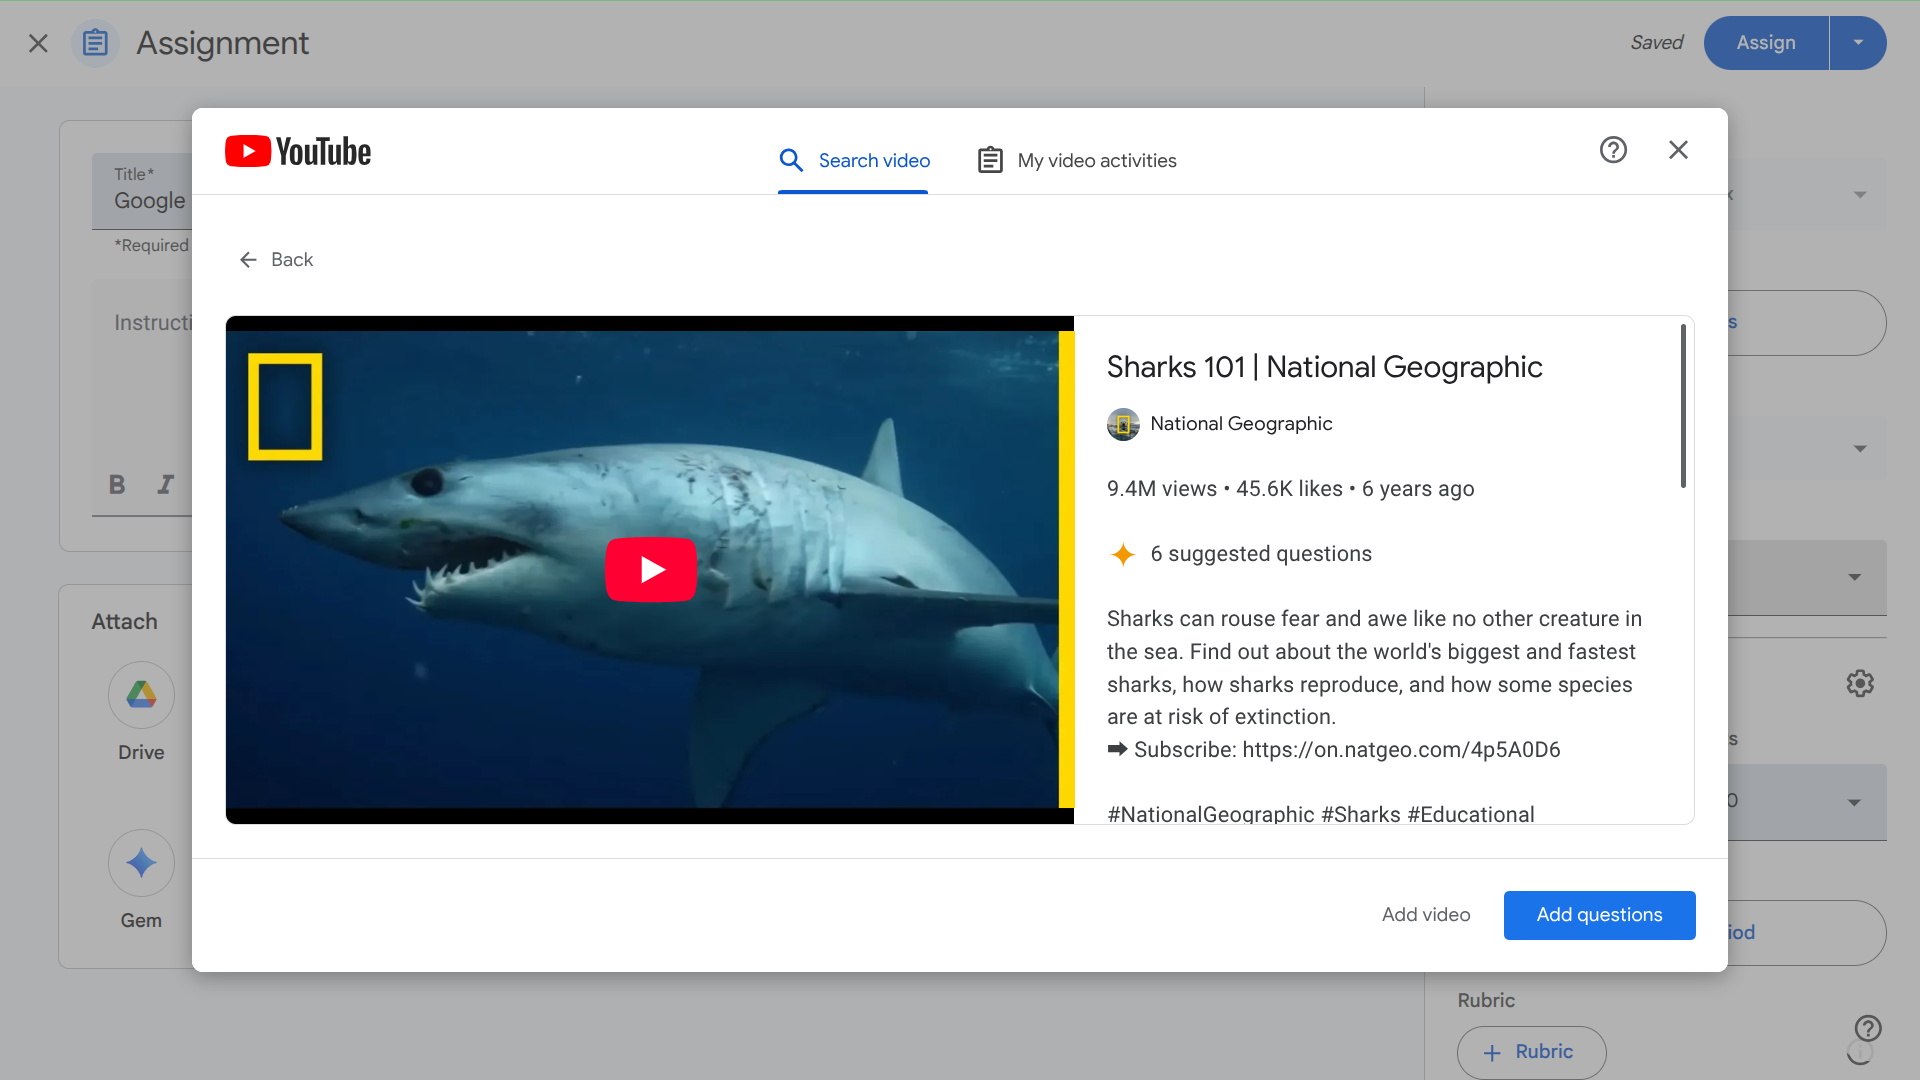Close the Assignment editor
Screen dimensions: 1920x1080
(x=38, y=43)
